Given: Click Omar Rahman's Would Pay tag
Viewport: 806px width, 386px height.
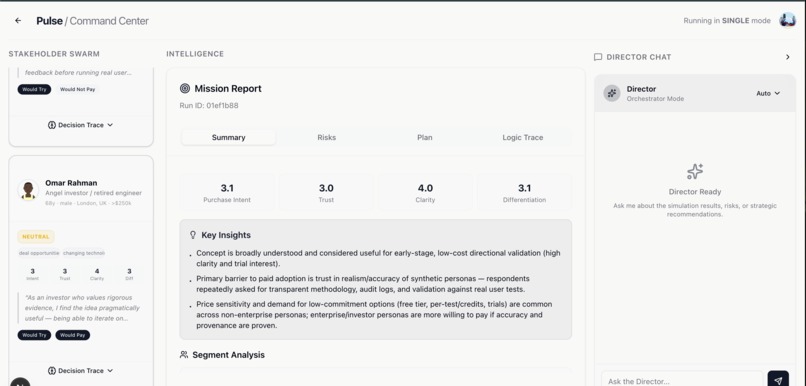Looking at the screenshot, I should coord(73,335).
